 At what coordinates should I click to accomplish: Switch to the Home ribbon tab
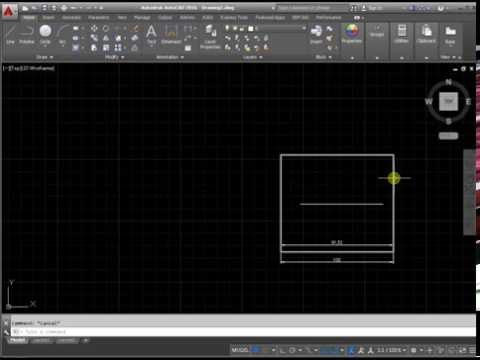coord(29,17)
